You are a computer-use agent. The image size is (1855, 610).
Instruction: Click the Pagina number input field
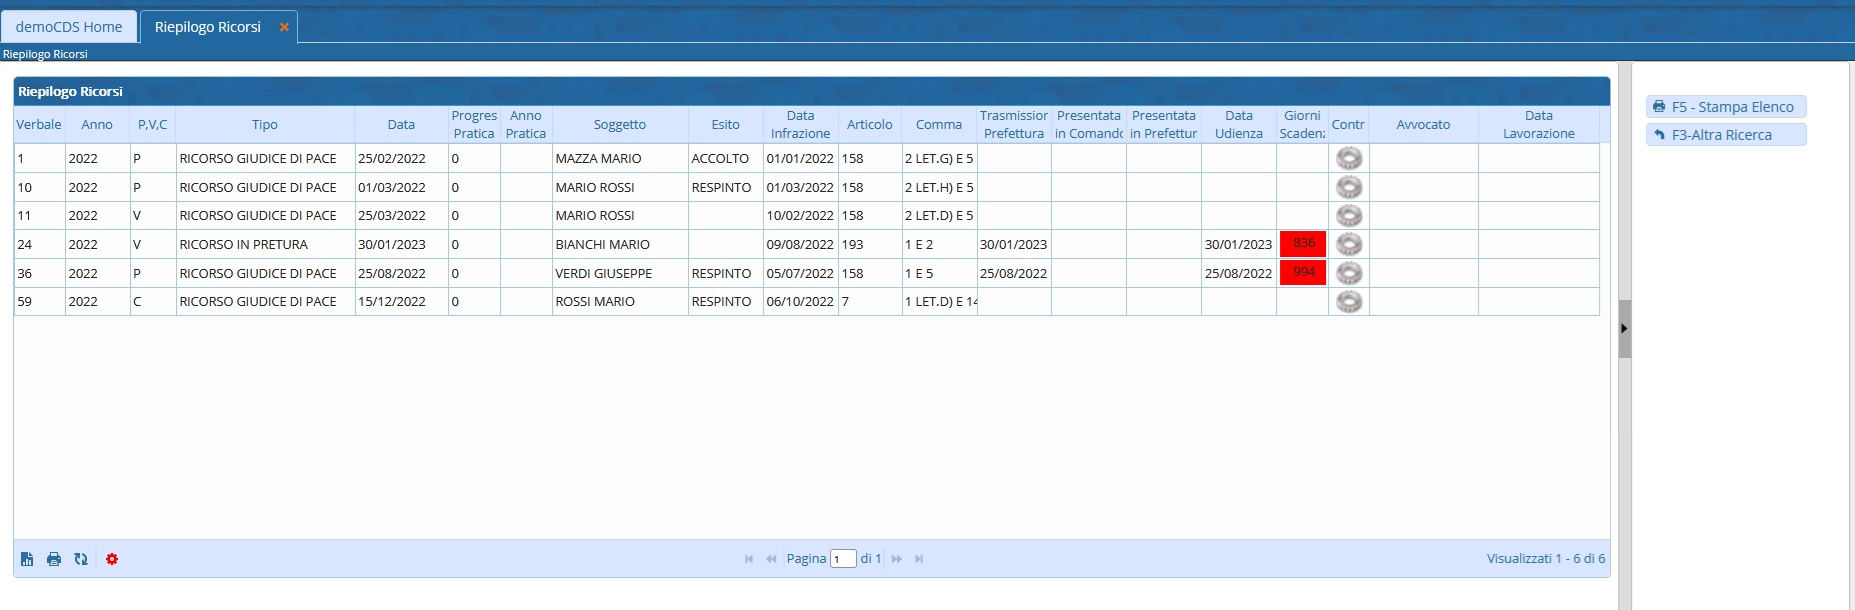tap(843, 559)
